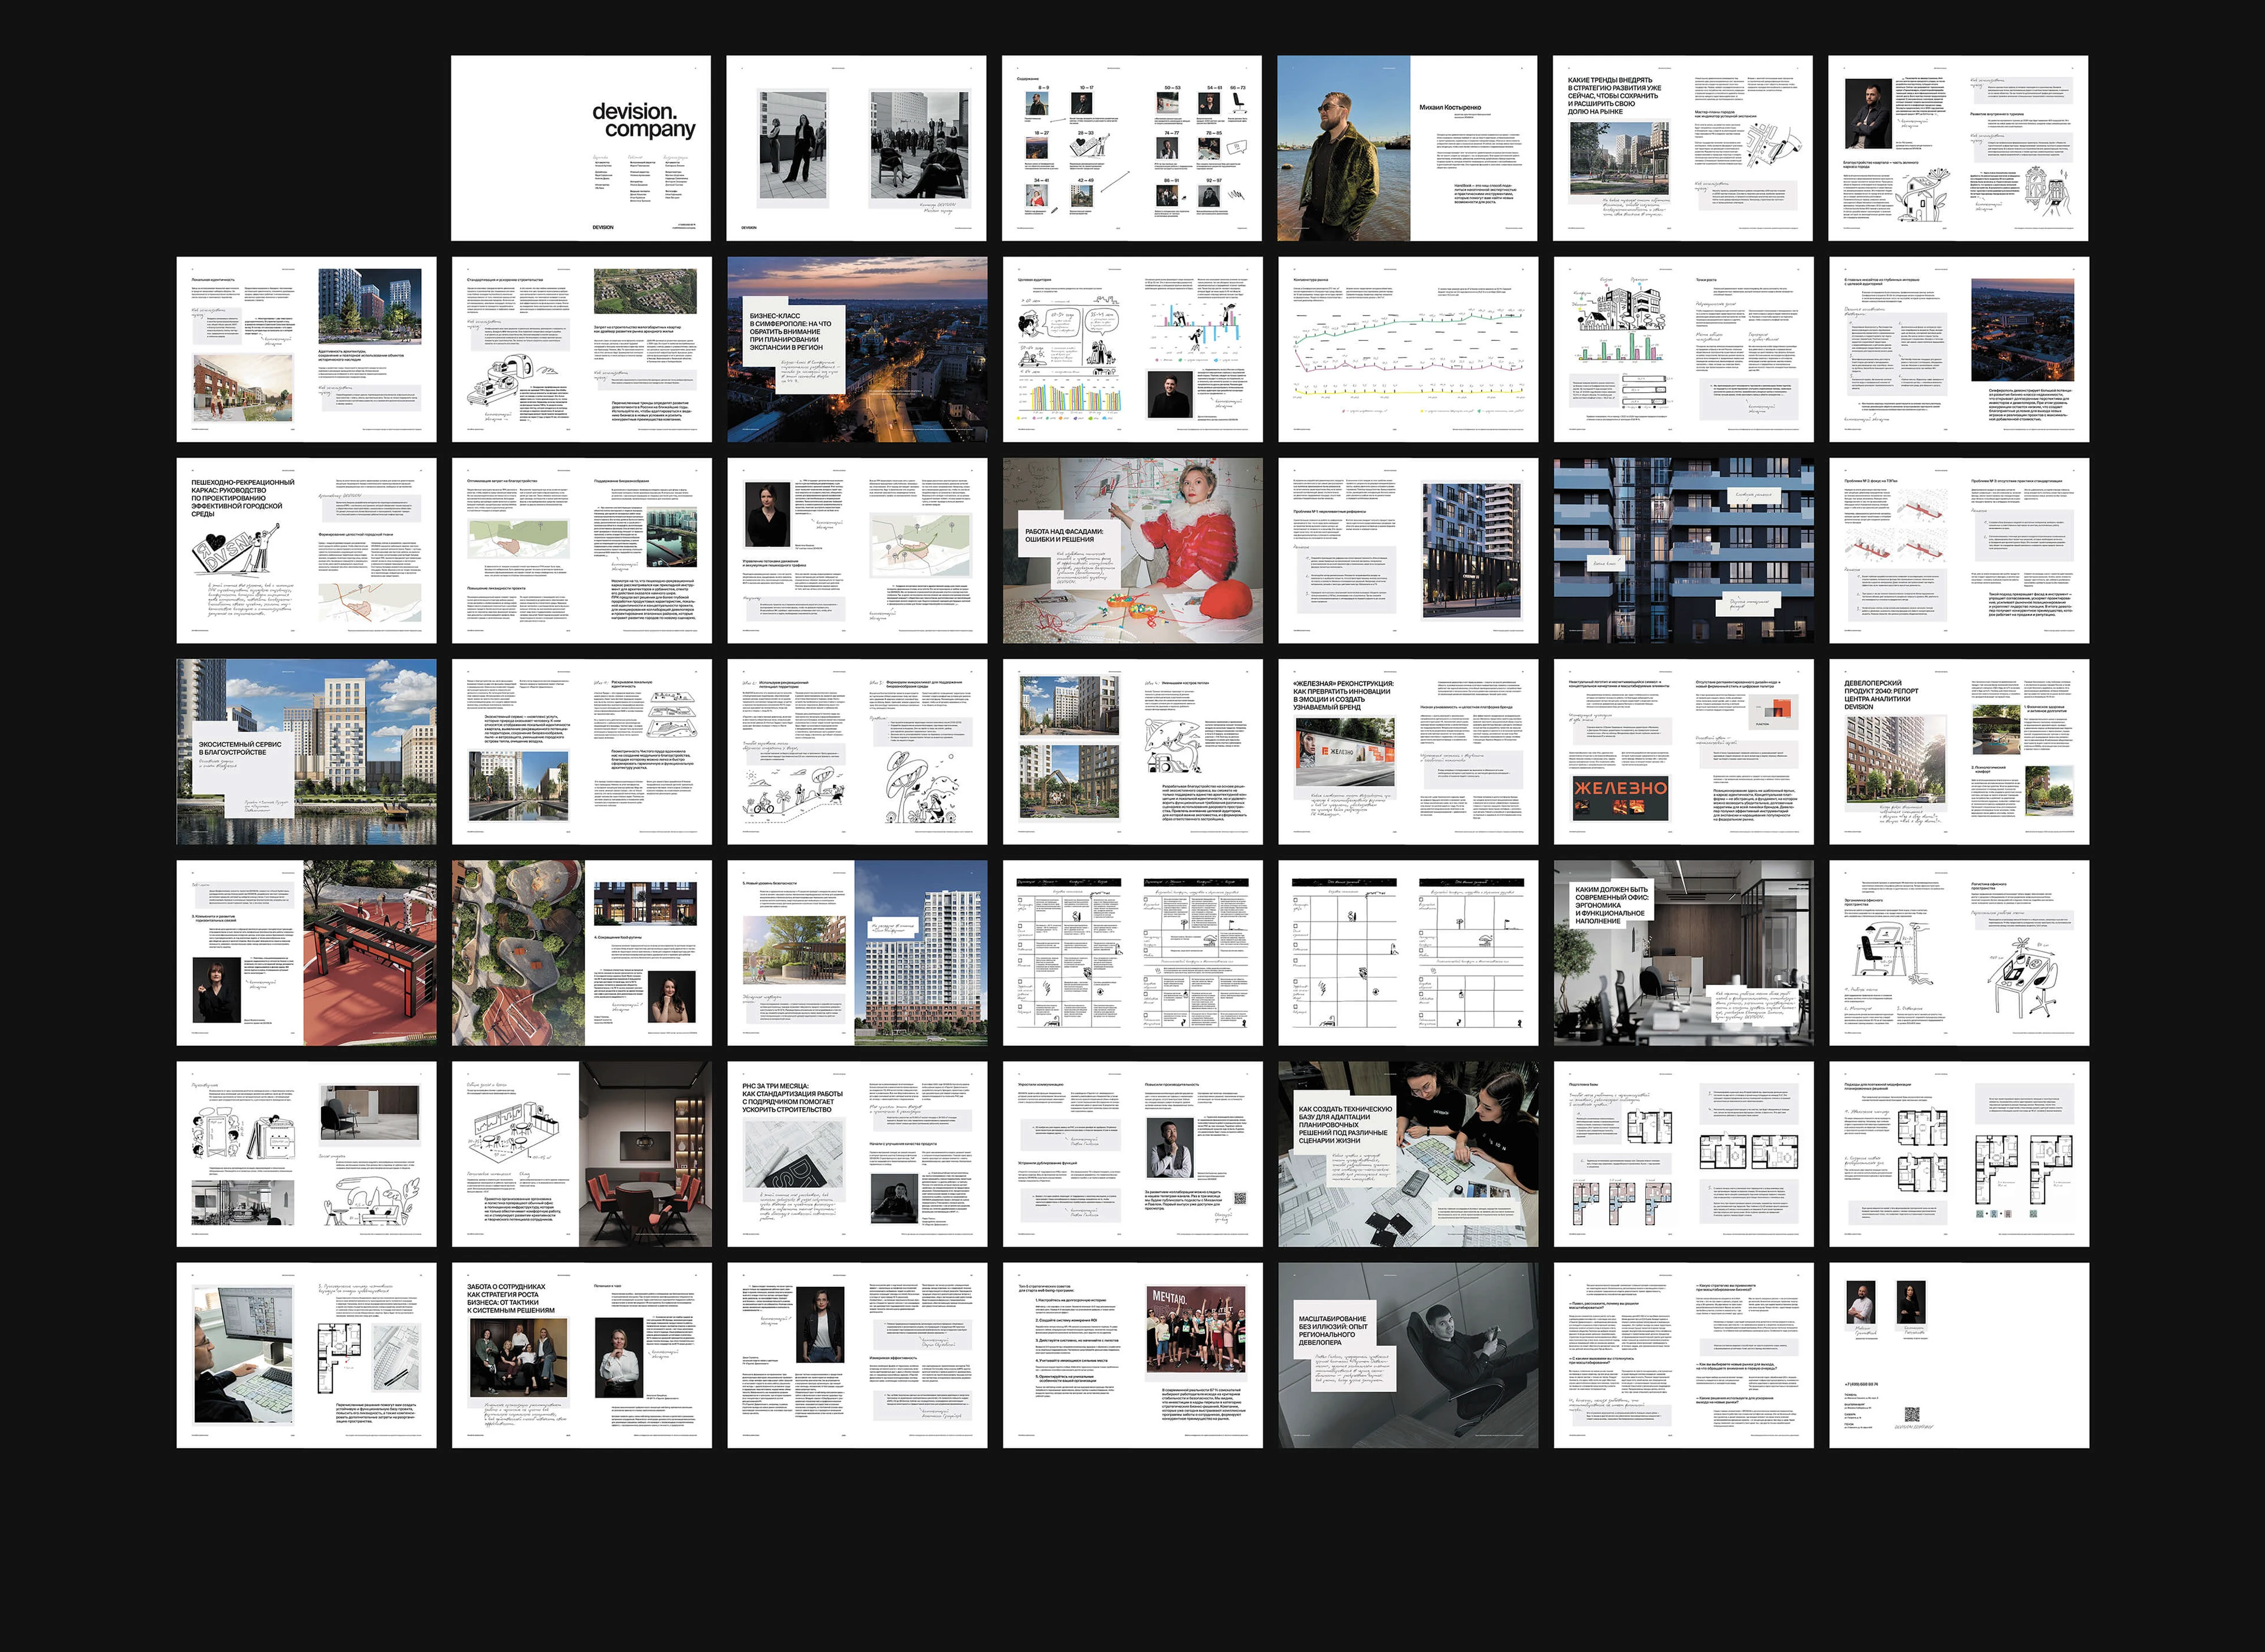2265x1652 pixels.
Task: Open the 'ПЕШЕХОДНО-РЕКРЕАЦИОННЫЙ КАРКАС' spread
Action: (307, 551)
